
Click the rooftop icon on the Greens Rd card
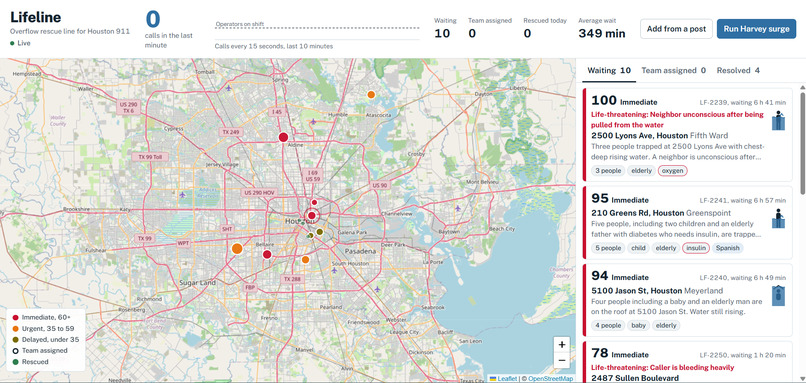778,218
